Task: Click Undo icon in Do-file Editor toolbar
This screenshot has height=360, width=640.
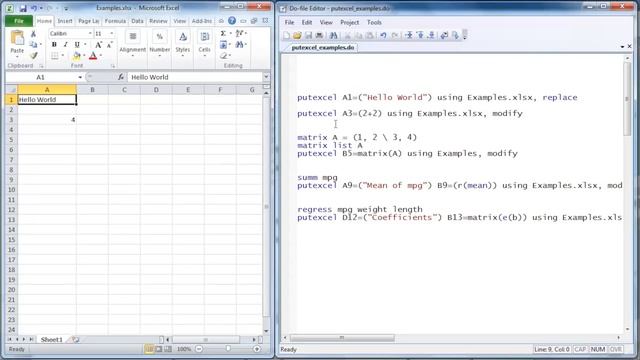Action: (x=383, y=36)
